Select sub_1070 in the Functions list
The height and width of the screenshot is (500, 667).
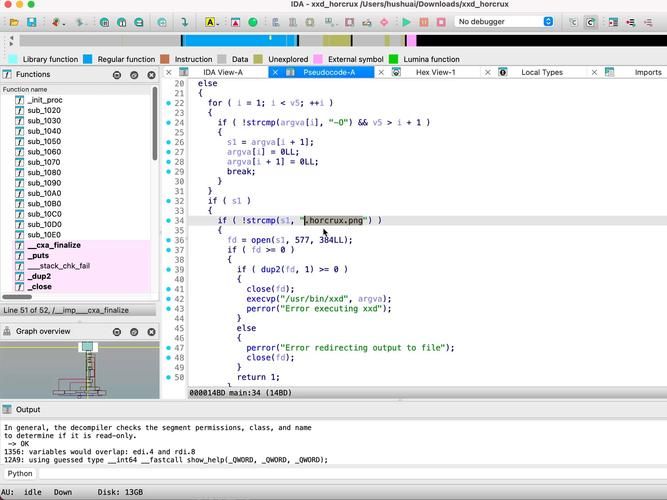pos(44,162)
